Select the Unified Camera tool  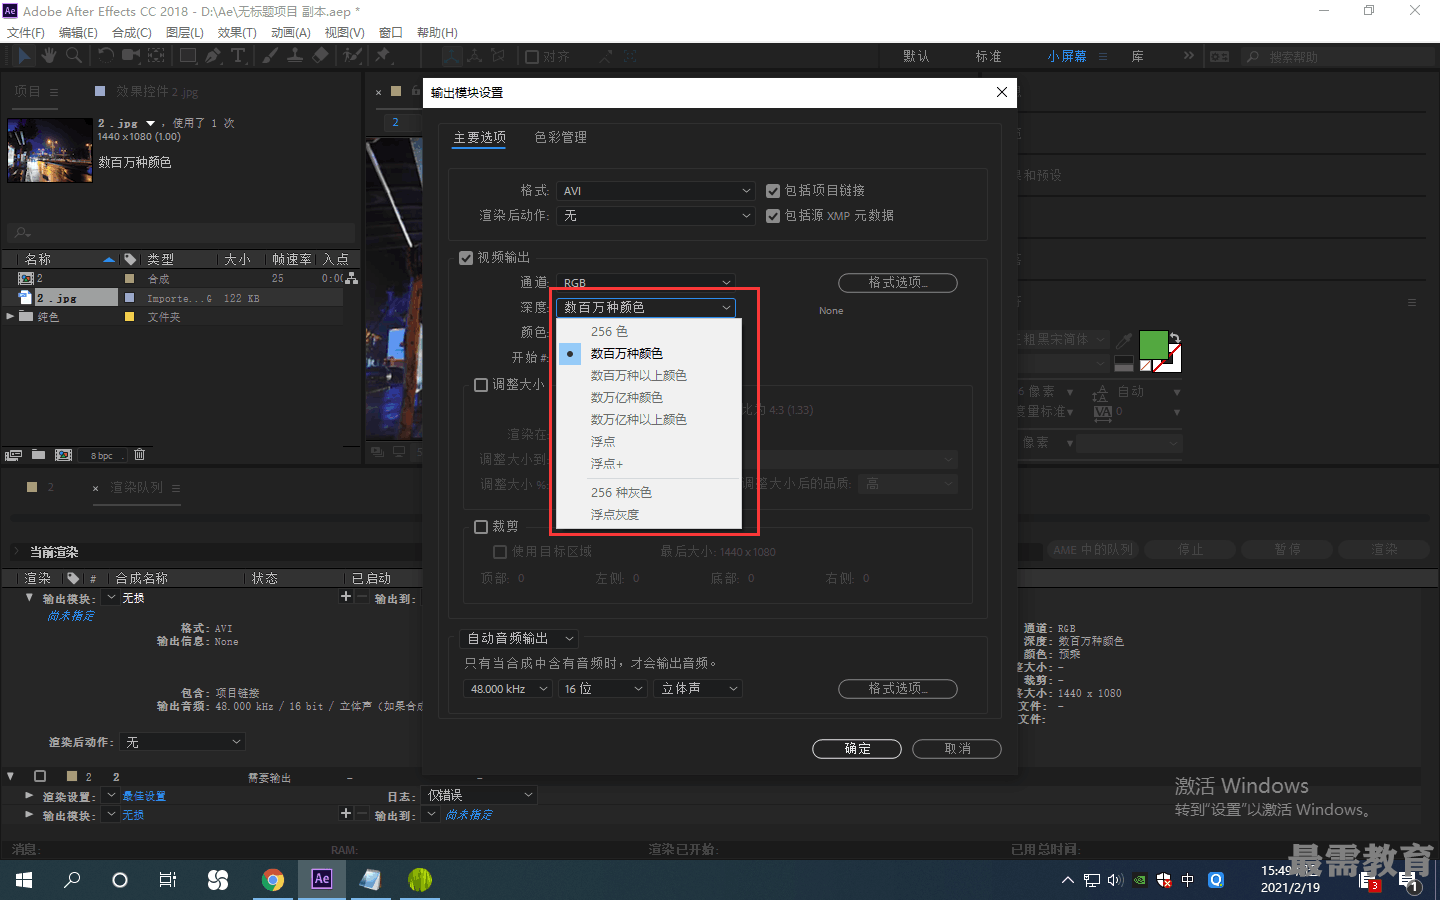tap(131, 56)
